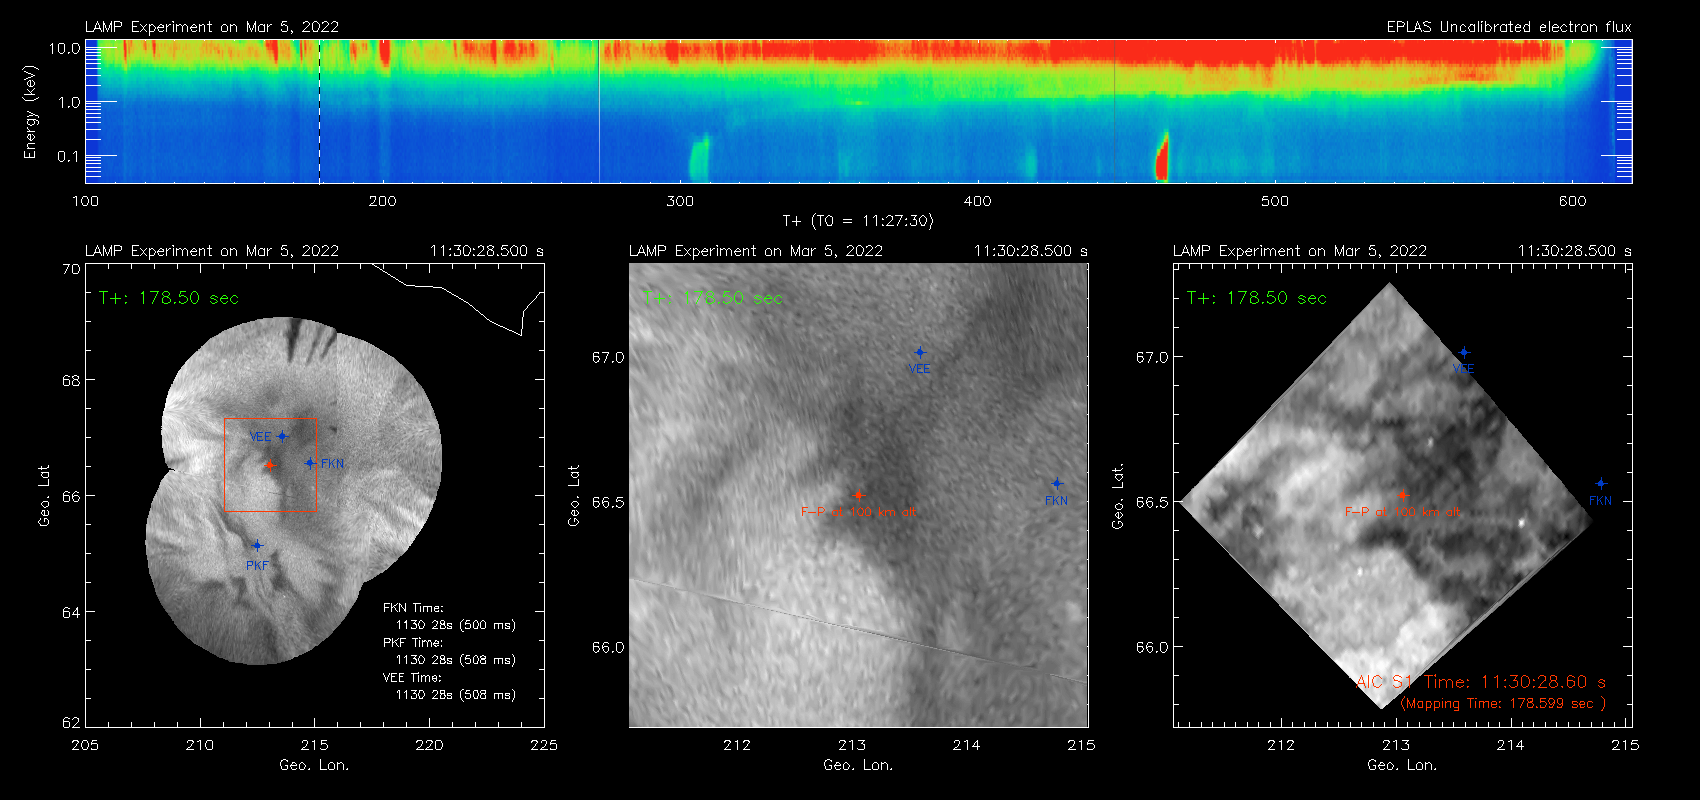Click the middle panel's '11:30:28.500 s' timestamp
Screen dimensions: 1700x800
coord(1031,251)
